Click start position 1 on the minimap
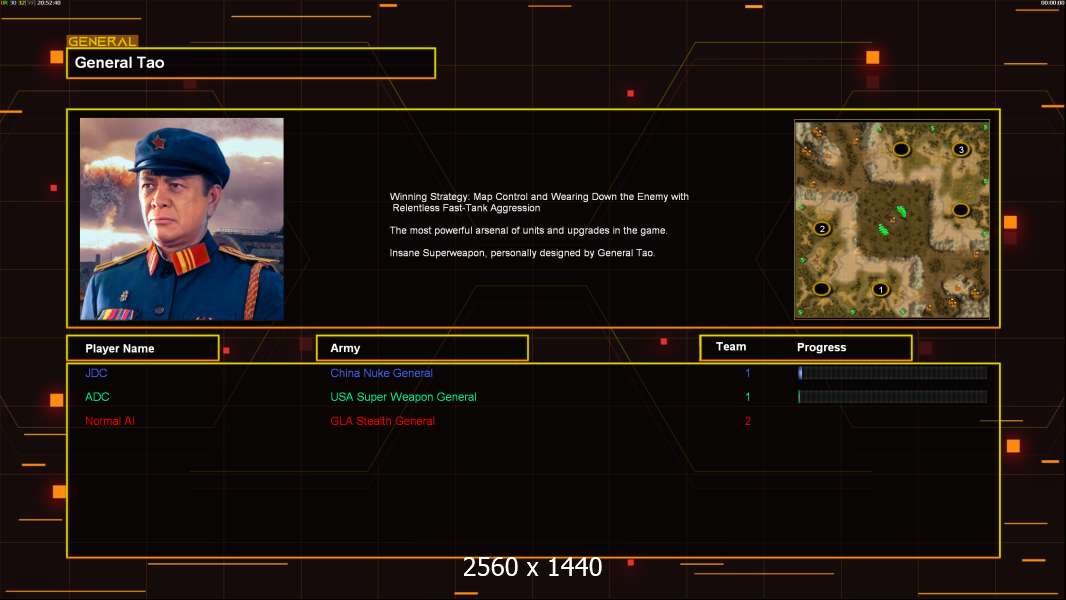Image resolution: width=1066 pixels, height=600 pixels. pyautogui.click(x=880, y=289)
